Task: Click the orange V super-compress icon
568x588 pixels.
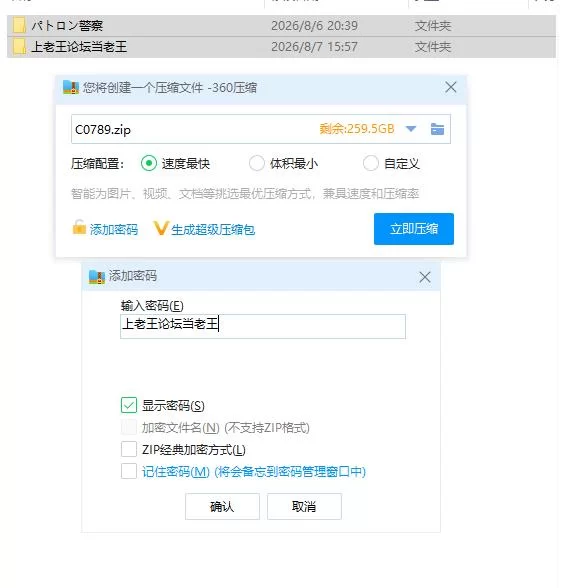Action: coord(161,228)
